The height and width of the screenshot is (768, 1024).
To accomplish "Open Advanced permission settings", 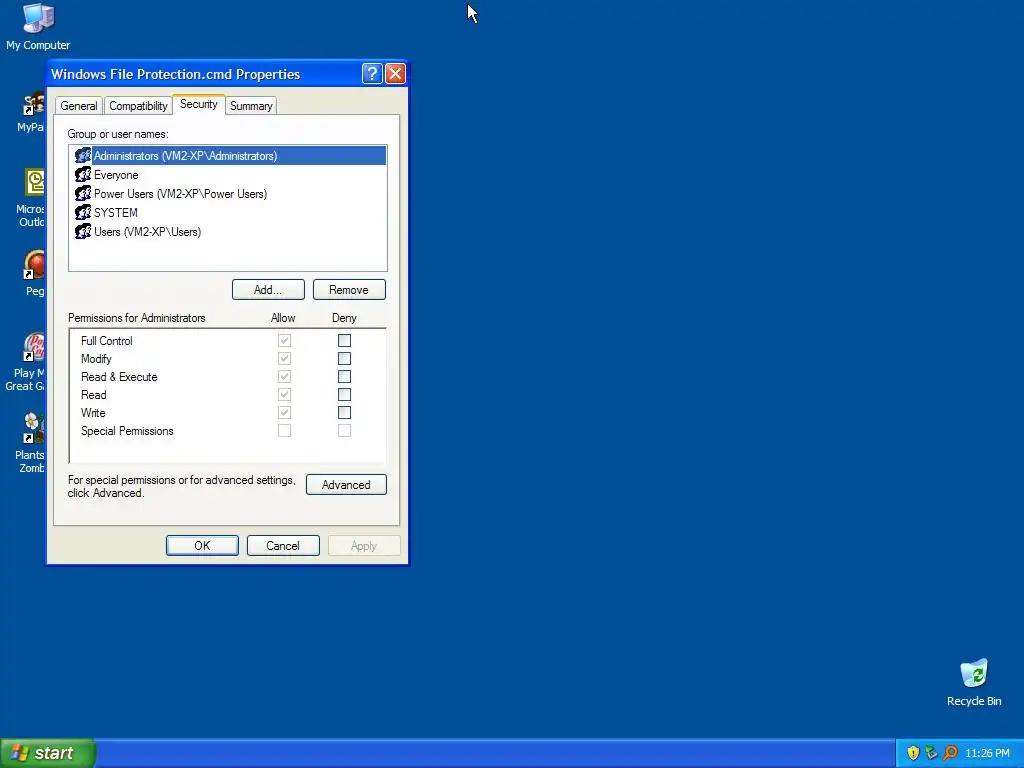I will point(346,485).
